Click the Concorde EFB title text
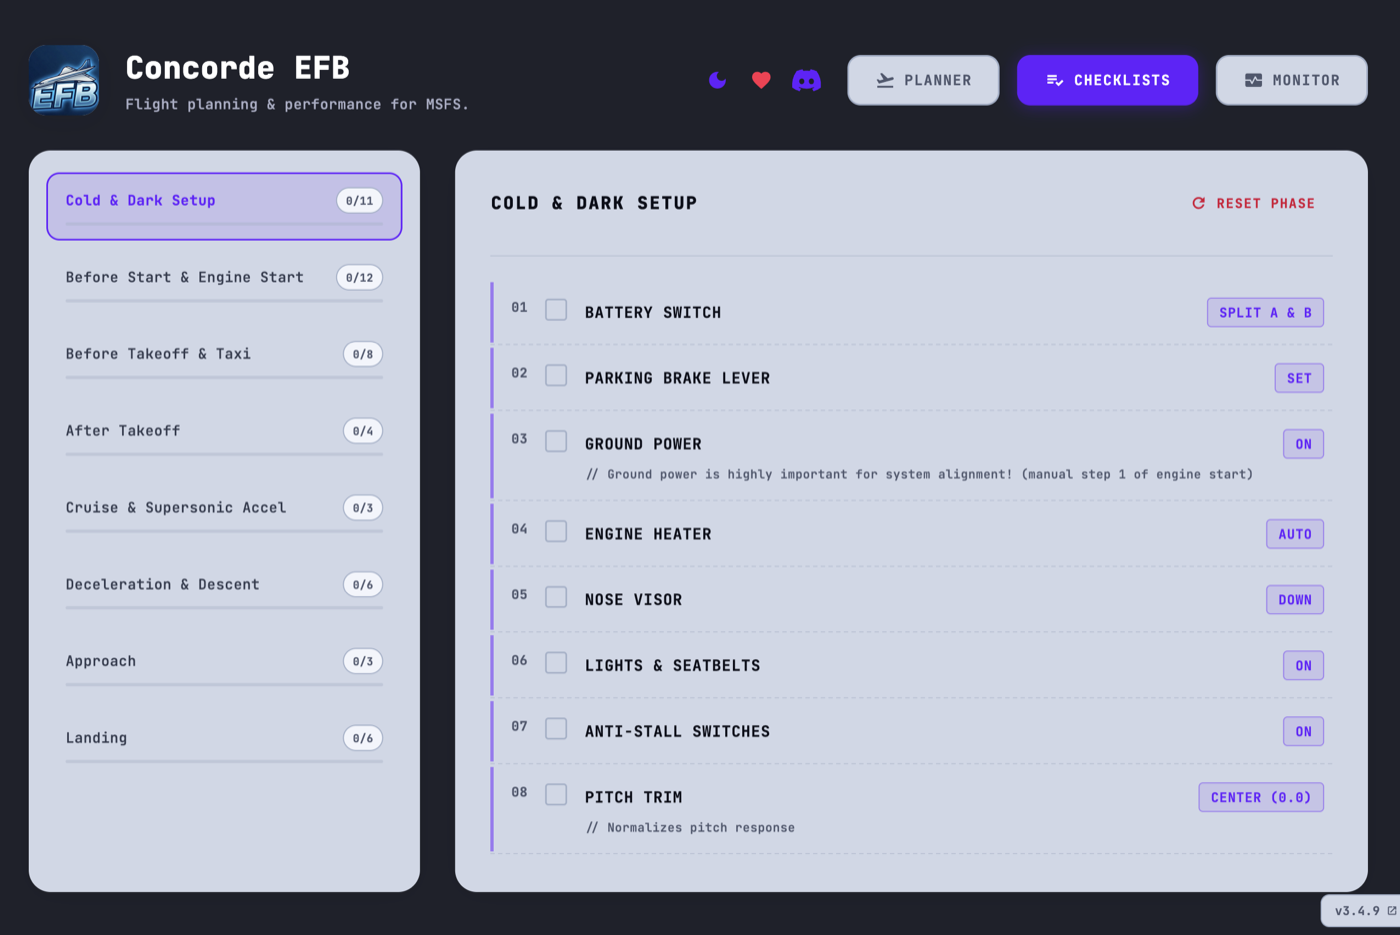The width and height of the screenshot is (1400, 935). pyautogui.click(x=237, y=68)
